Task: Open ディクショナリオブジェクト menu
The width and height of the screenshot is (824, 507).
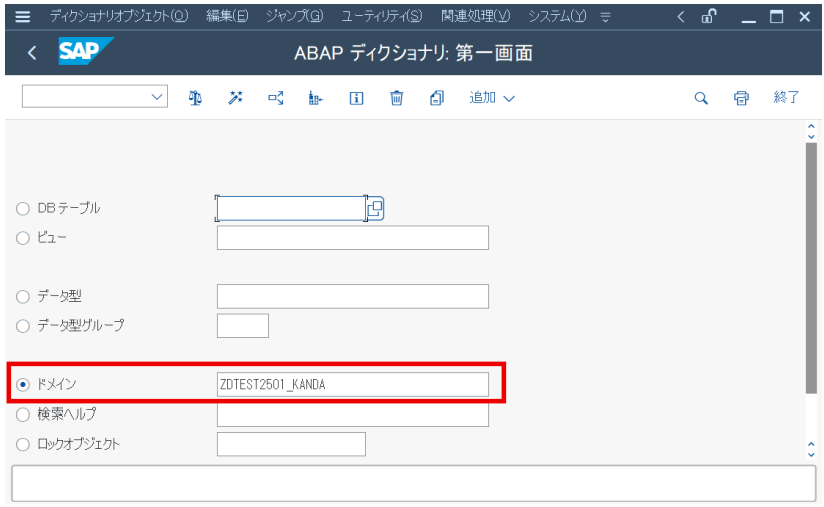Action: 119,16
